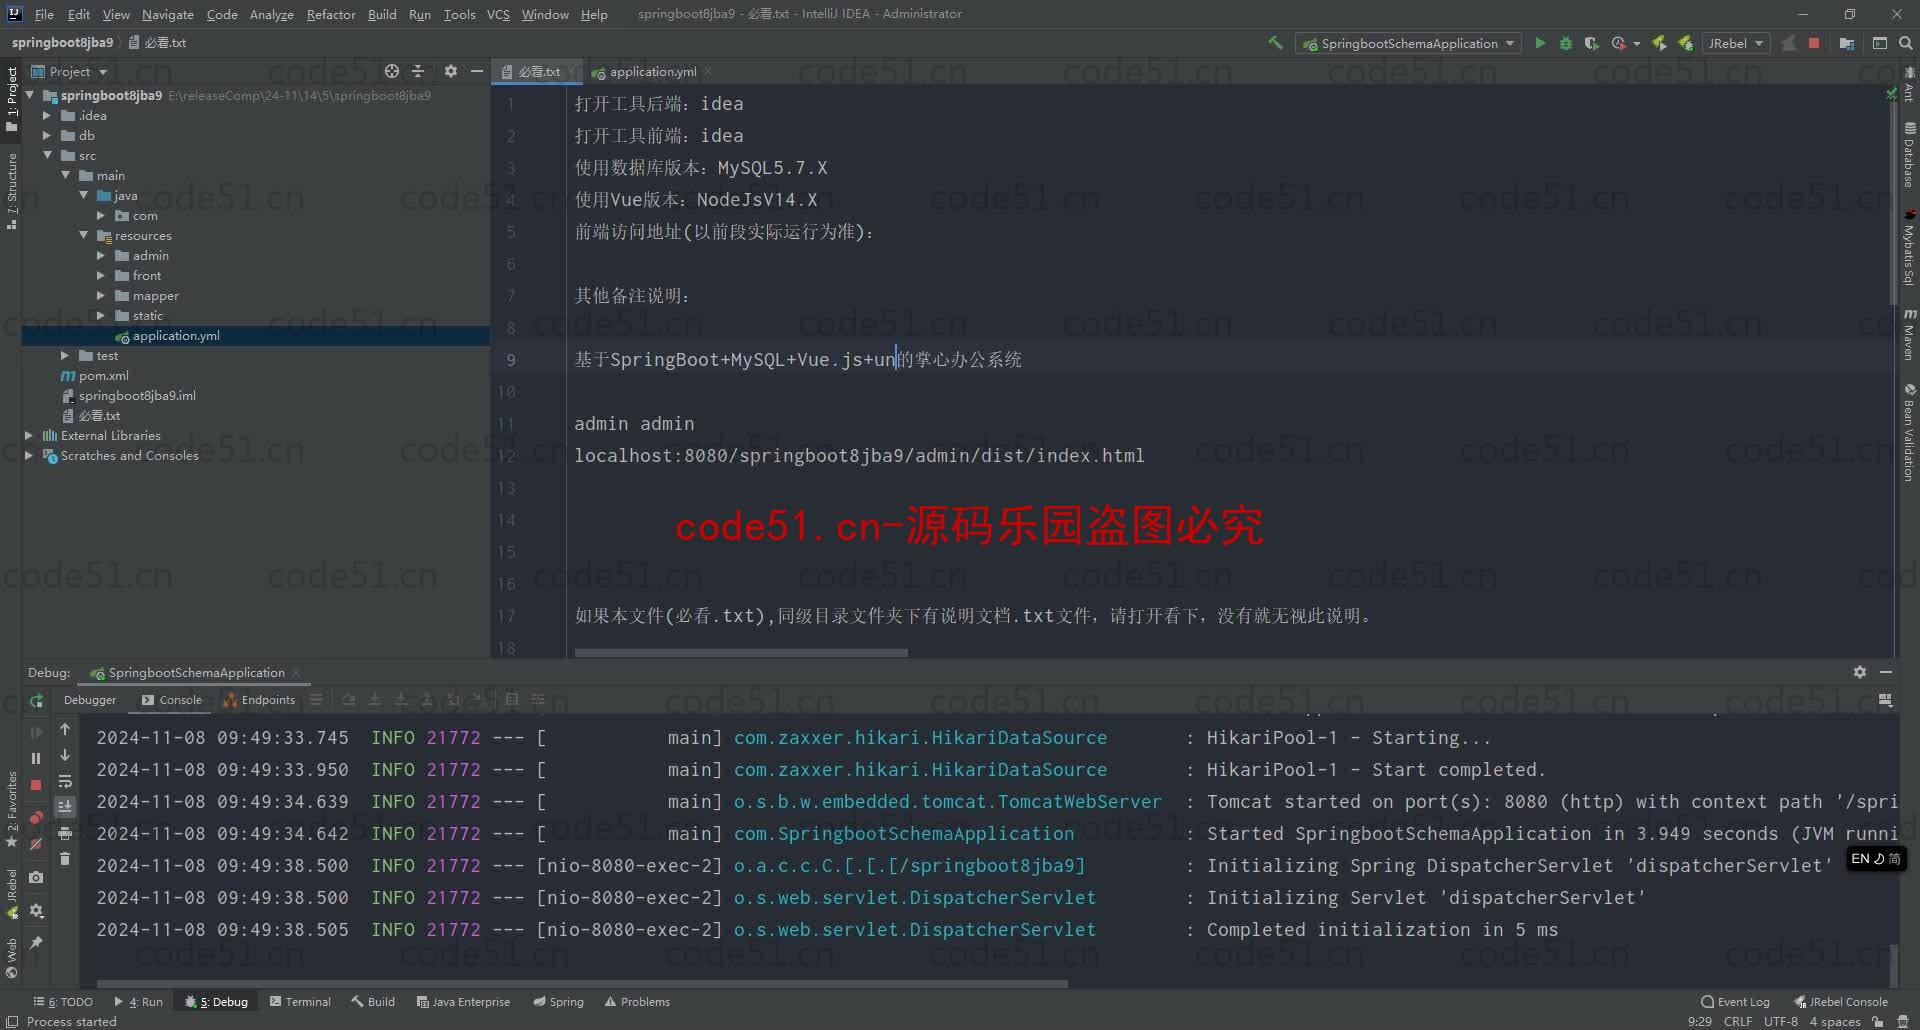1920x1030 pixels.
Task: Stop the debug session red square
Action: tap(36, 785)
